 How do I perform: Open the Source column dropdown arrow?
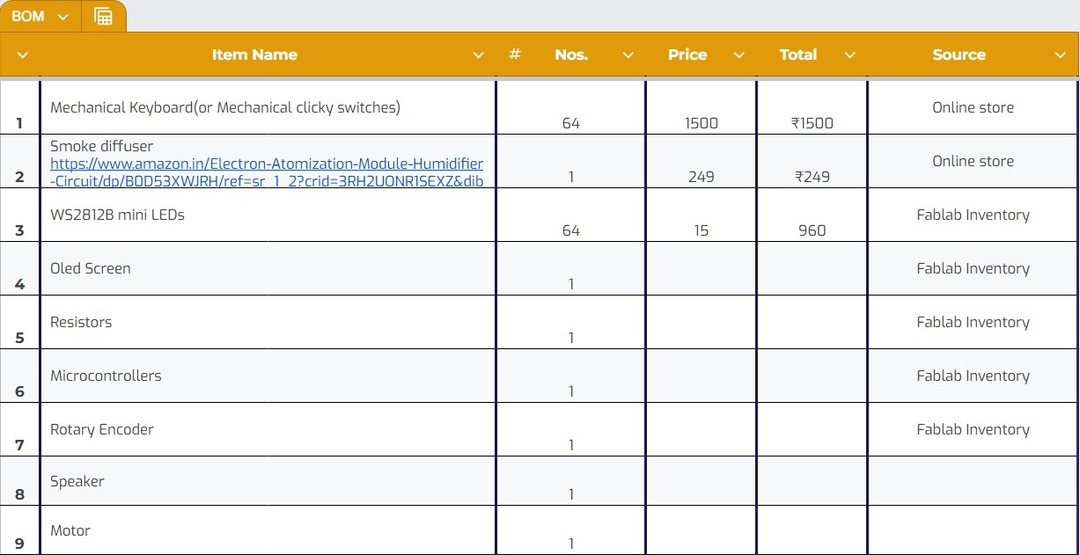pos(1061,55)
